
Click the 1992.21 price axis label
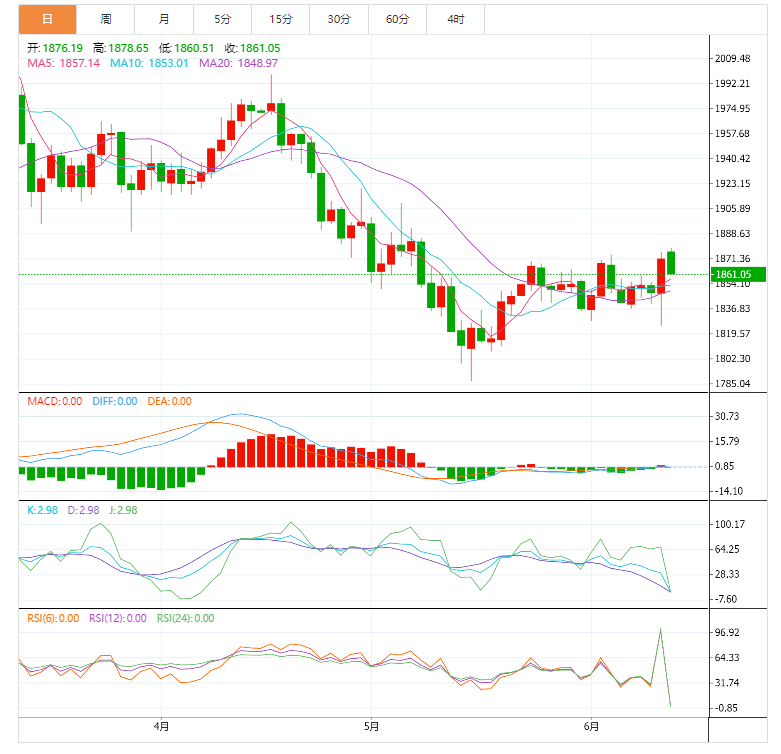pyautogui.click(x=733, y=84)
